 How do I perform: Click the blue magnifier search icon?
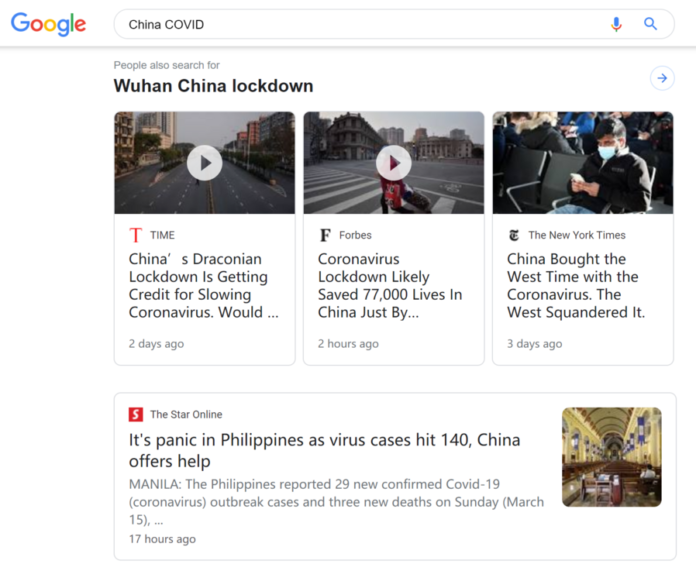click(x=650, y=24)
